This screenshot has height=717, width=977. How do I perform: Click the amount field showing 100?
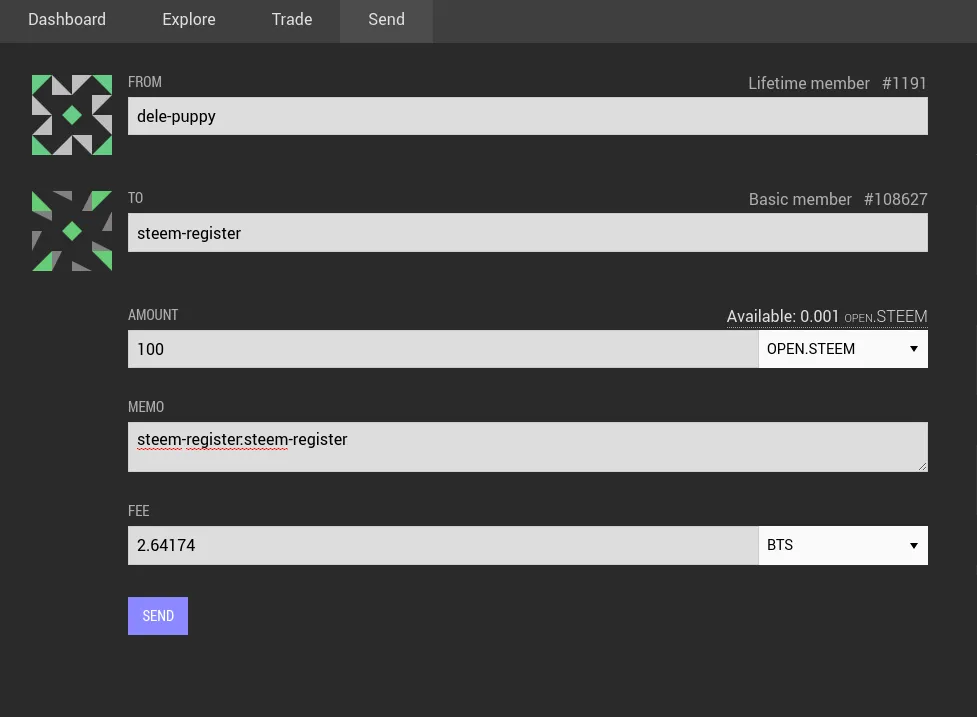click(442, 349)
